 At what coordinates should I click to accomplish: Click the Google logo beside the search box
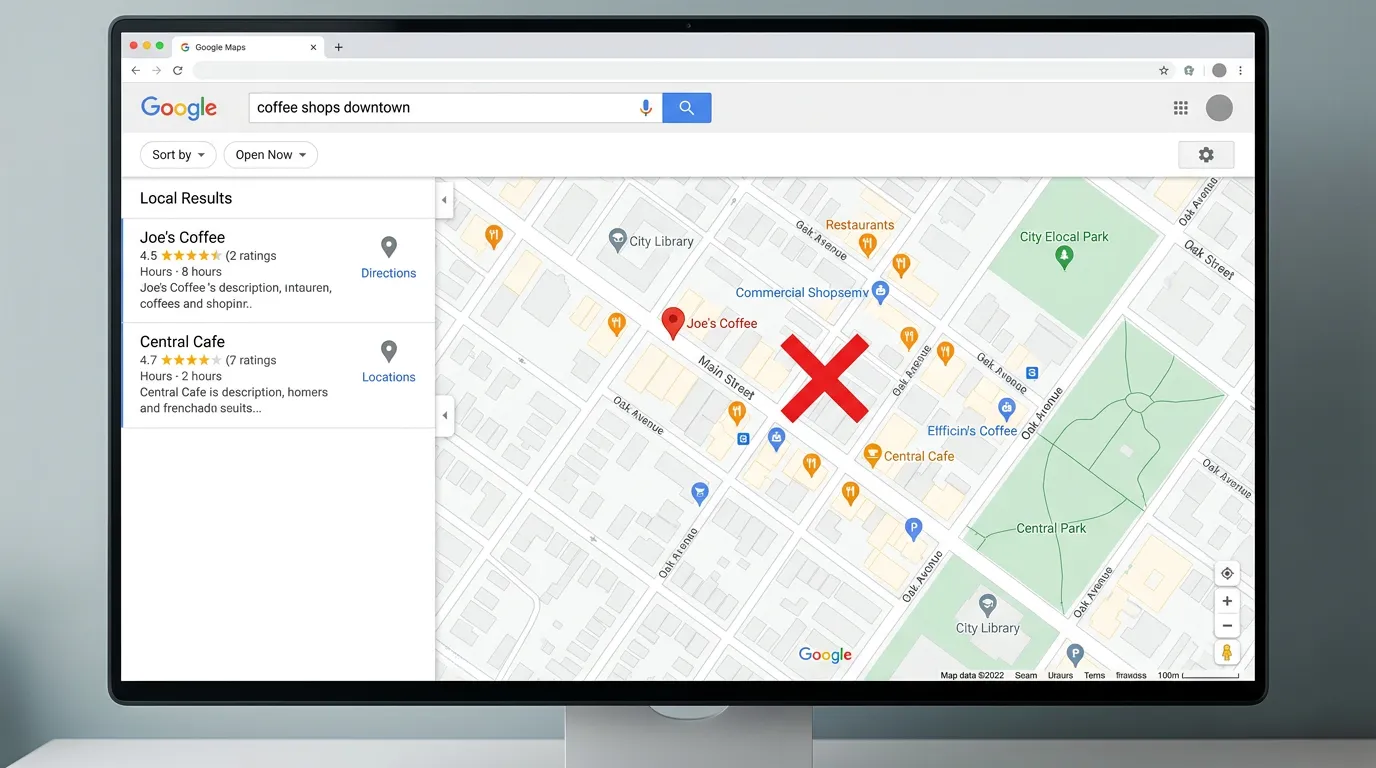pyautogui.click(x=179, y=108)
